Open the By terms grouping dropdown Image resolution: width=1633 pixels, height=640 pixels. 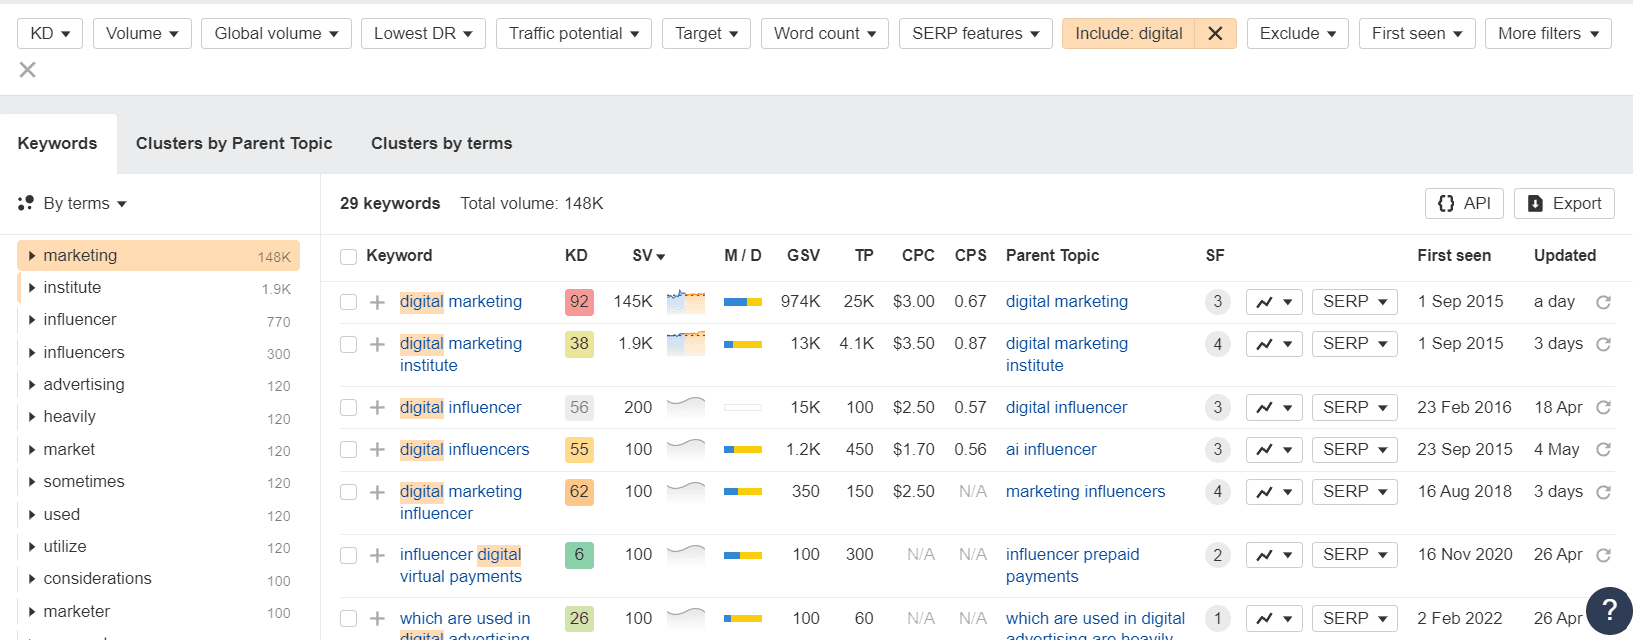73,204
